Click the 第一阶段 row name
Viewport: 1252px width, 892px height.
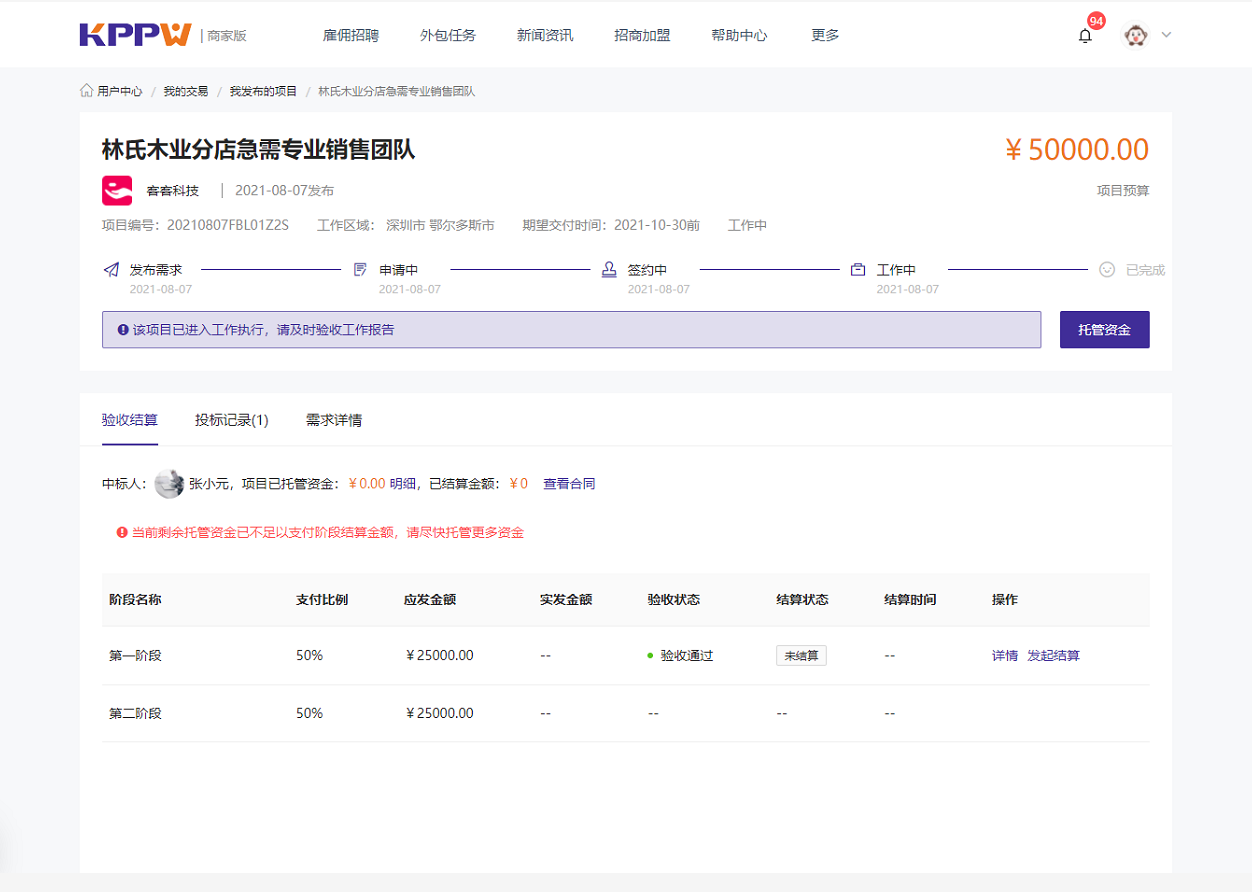pyautogui.click(x=135, y=656)
